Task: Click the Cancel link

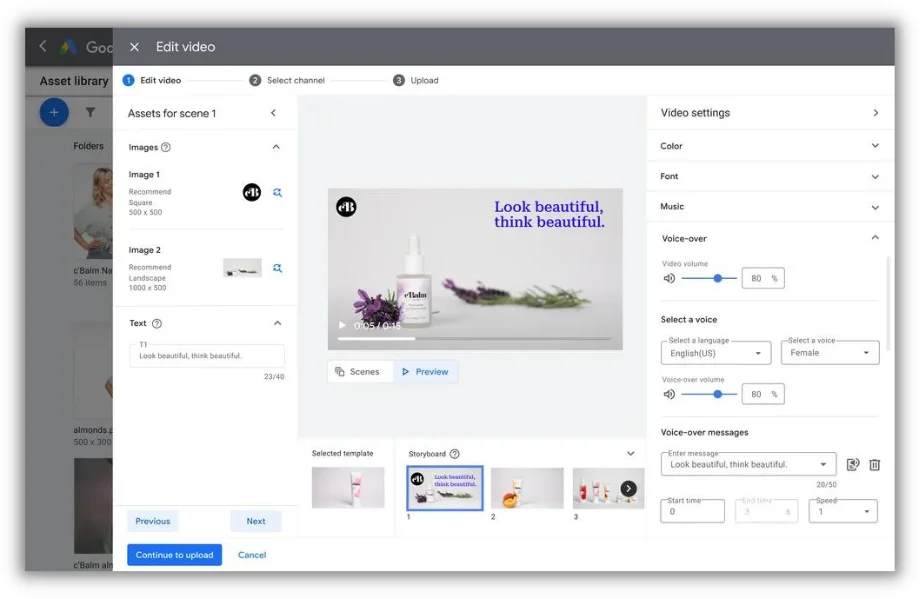Action: [252, 555]
